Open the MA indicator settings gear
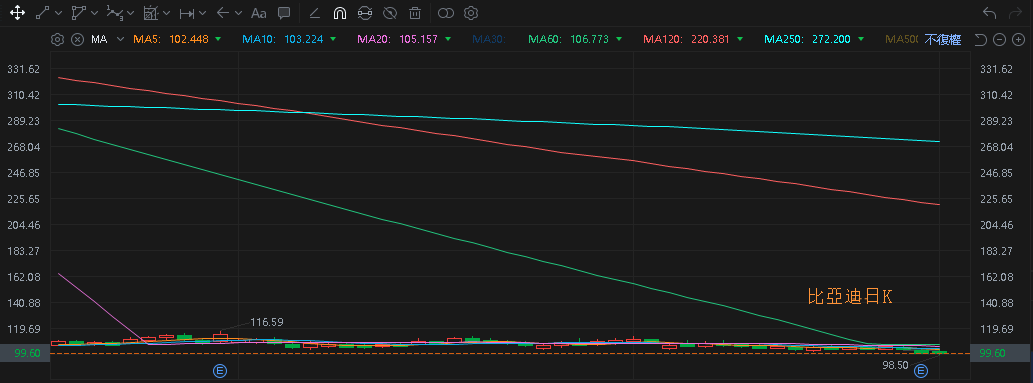The height and width of the screenshot is (383, 1033). 57,40
